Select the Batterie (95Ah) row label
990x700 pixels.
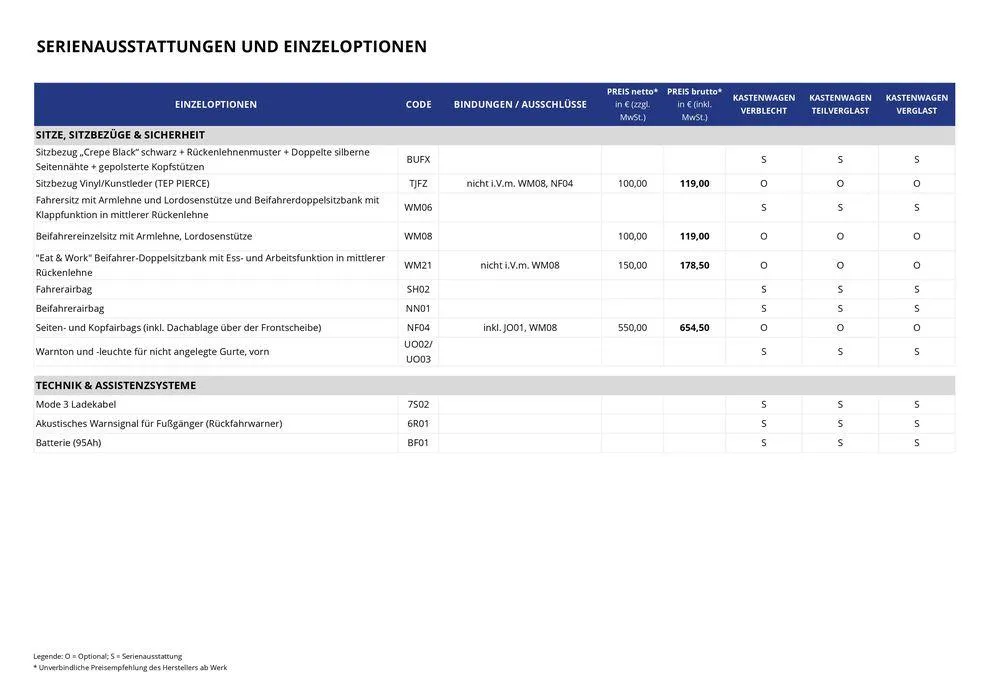68,443
